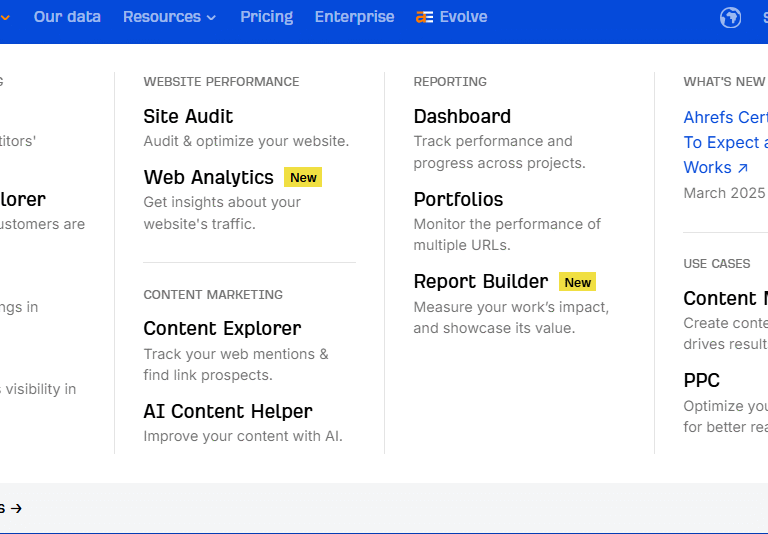The width and height of the screenshot is (768, 534).
Task: Click 'Measure your work's impact,' description
Action: point(511,307)
